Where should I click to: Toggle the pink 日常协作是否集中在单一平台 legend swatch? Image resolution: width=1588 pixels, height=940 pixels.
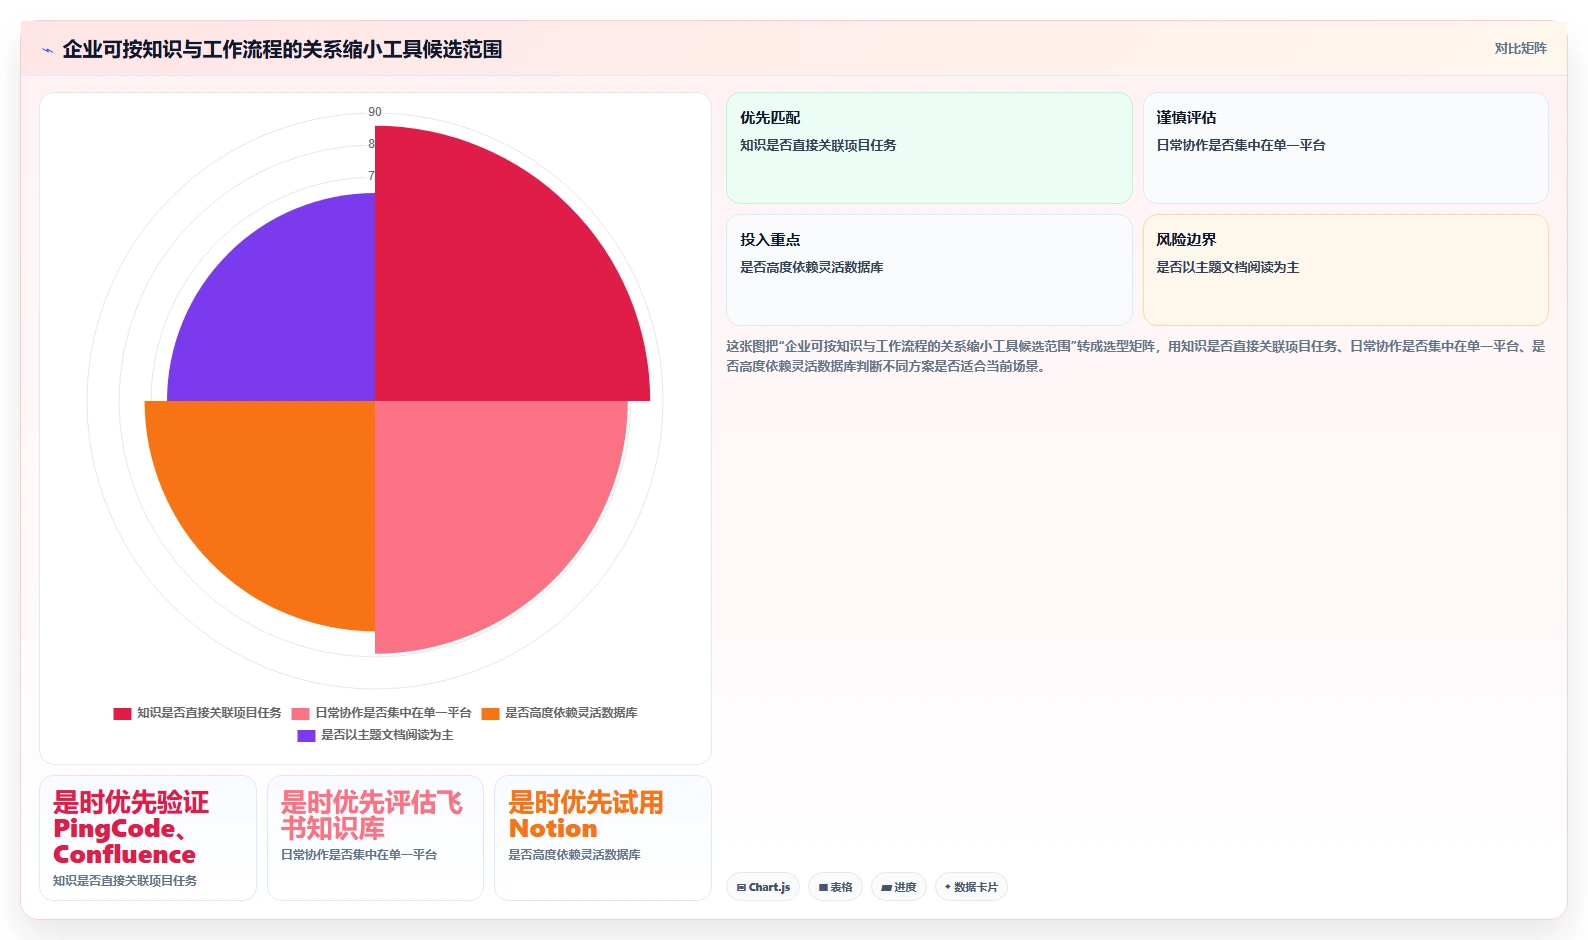coord(300,714)
